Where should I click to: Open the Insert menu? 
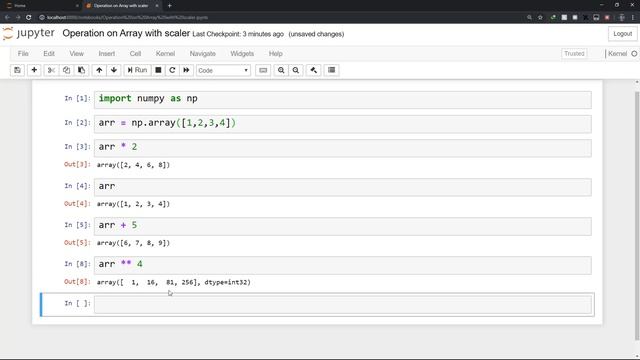tap(107, 53)
